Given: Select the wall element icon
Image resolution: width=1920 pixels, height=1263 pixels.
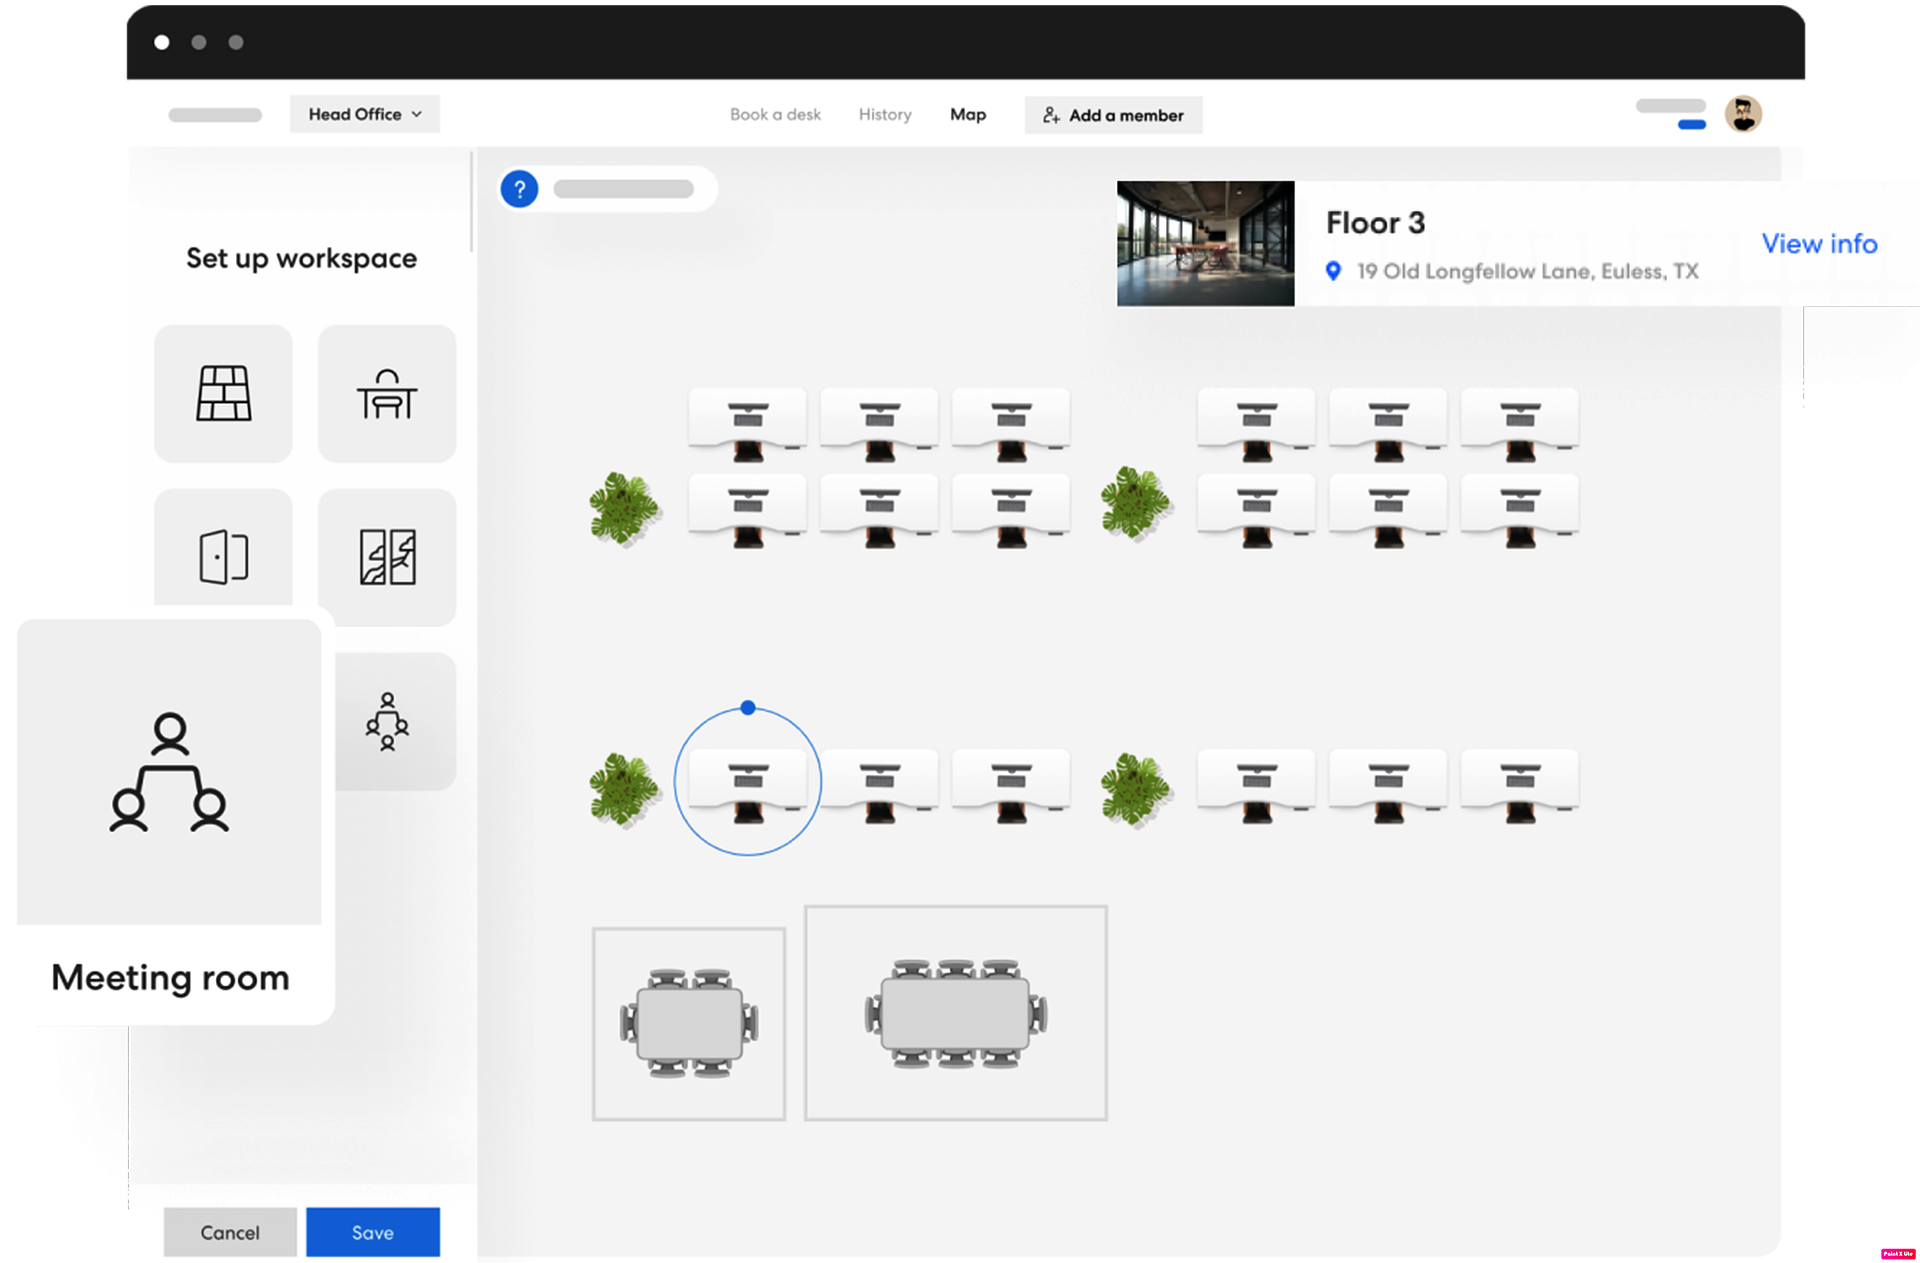Looking at the screenshot, I should [223, 393].
